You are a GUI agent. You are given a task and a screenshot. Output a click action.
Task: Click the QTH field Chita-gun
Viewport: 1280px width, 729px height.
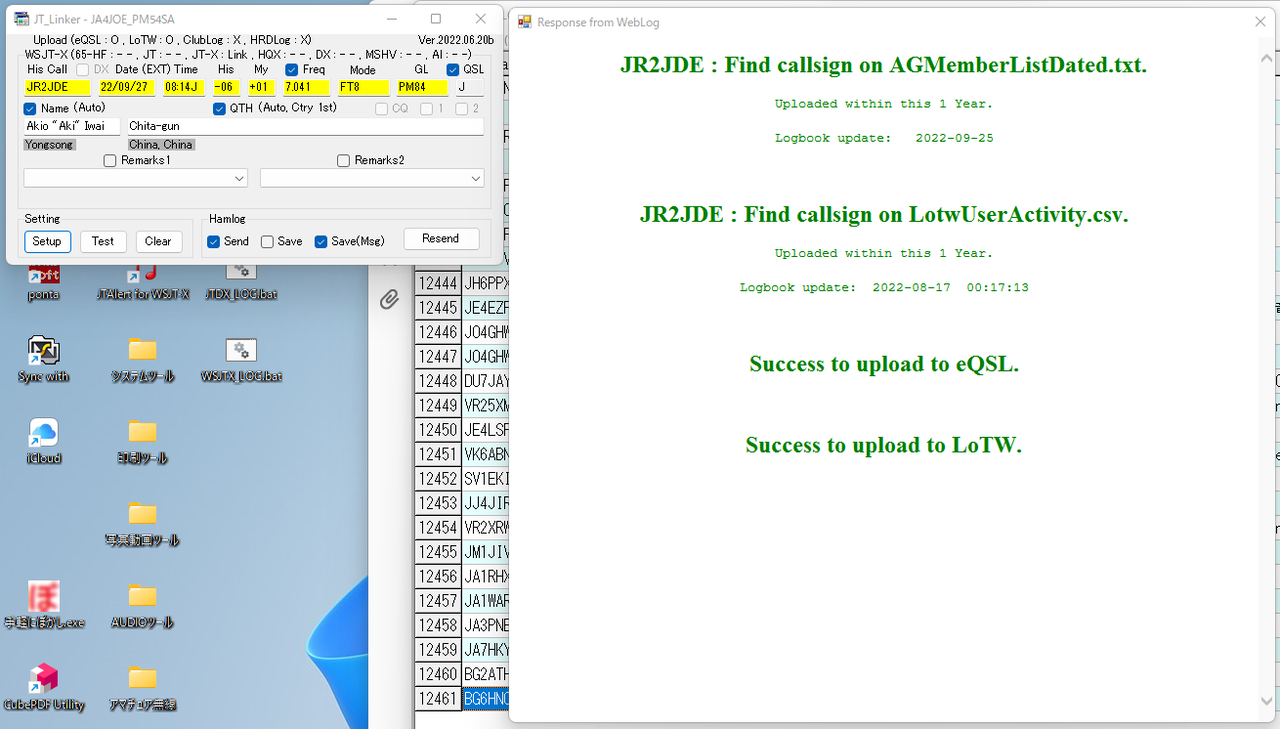click(304, 126)
